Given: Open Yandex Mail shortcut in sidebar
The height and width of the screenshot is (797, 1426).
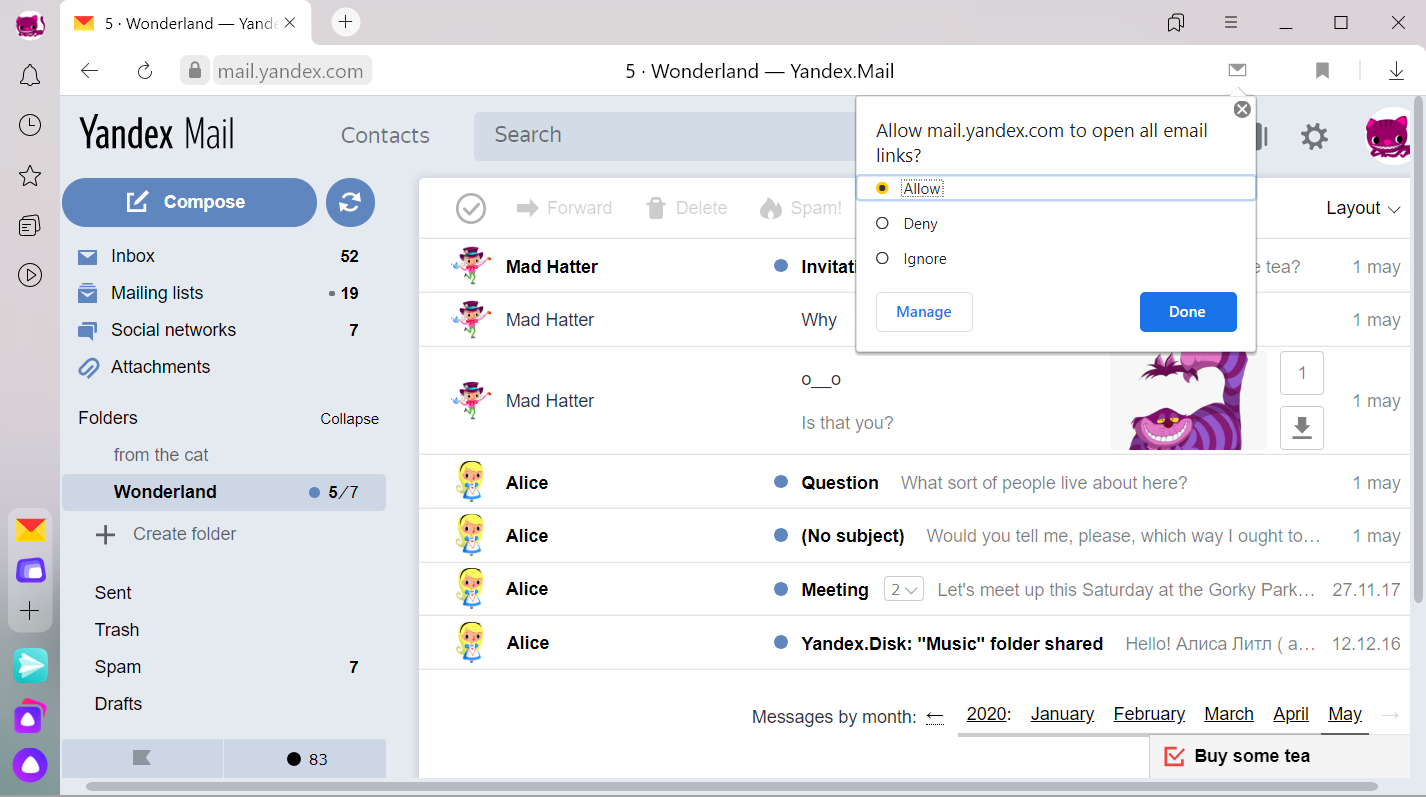Looking at the screenshot, I should [x=30, y=530].
